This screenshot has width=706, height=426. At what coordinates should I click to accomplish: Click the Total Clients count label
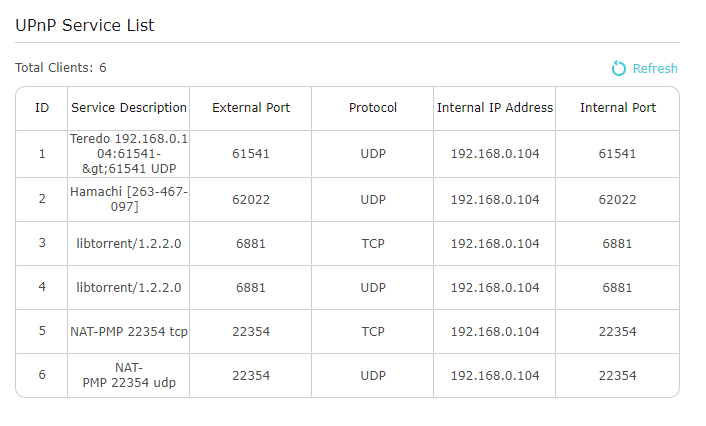[x=61, y=68]
